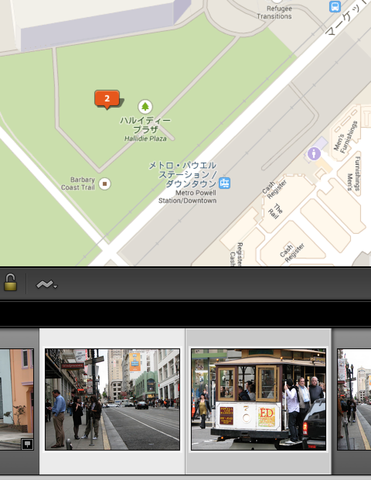The image size is (371, 480).
Task: Click the Hallidie Plaza park tree icon
Action: point(145,107)
